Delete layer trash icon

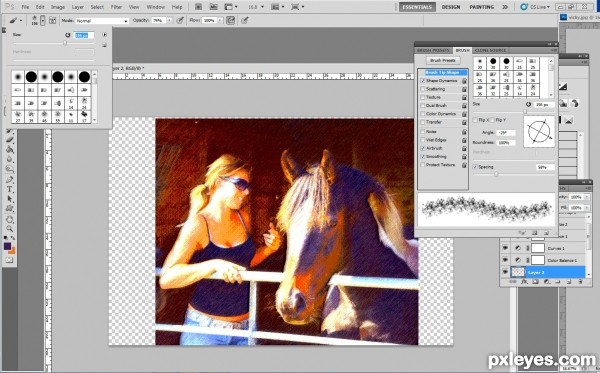pos(580,282)
